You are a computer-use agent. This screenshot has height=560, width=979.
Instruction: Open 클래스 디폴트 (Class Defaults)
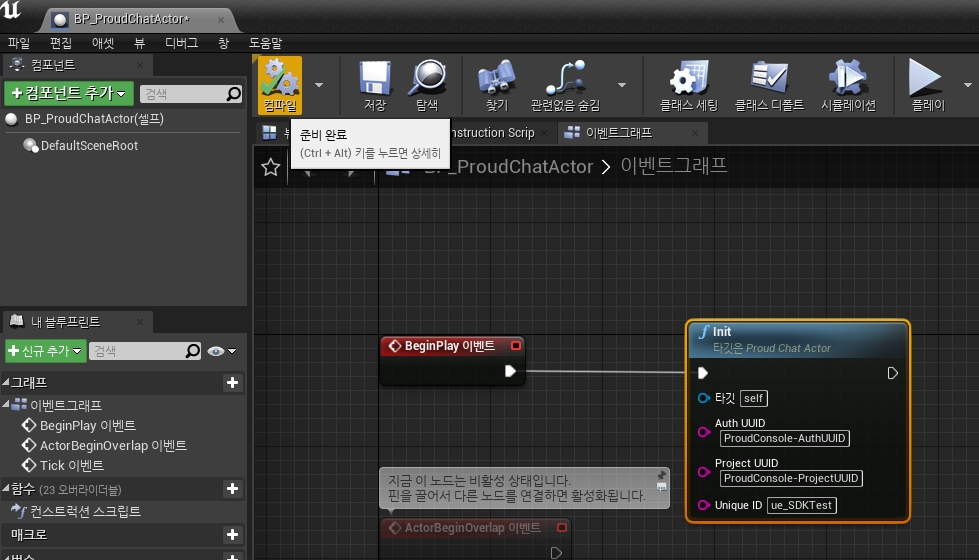point(770,79)
